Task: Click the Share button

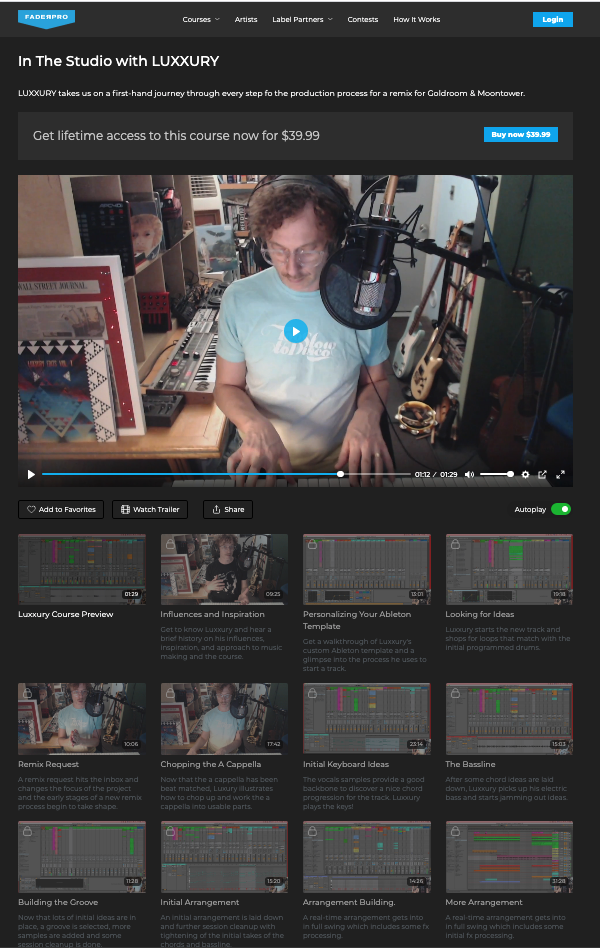Action: coord(228,510)
